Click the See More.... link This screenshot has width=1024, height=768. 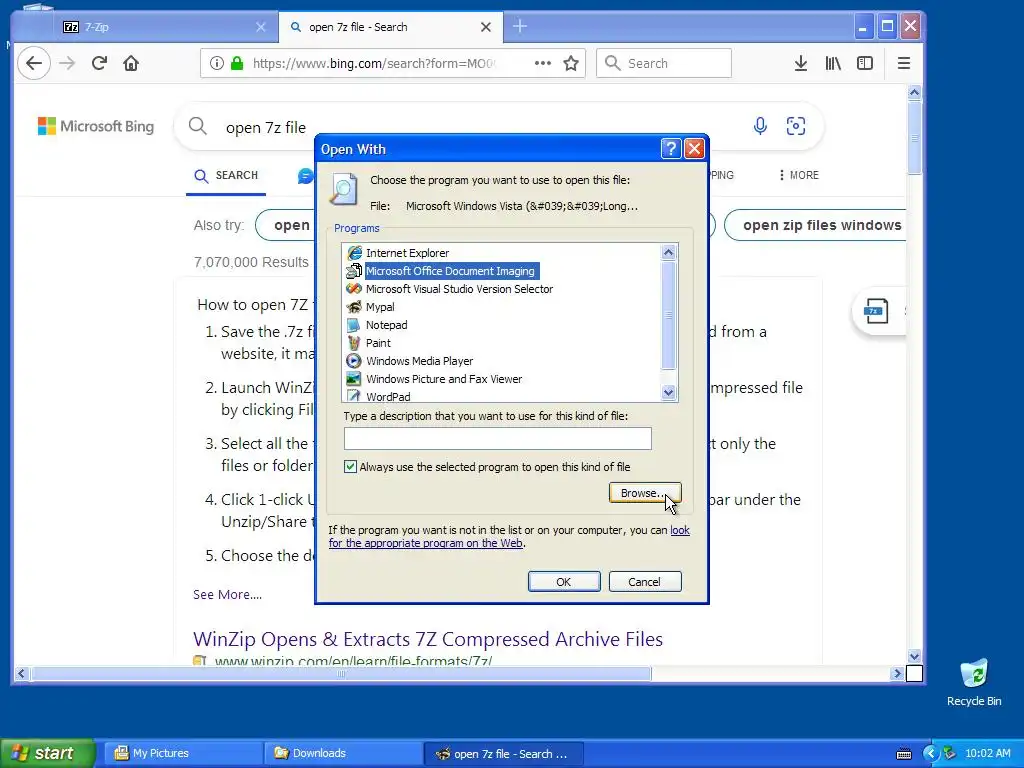227,594
